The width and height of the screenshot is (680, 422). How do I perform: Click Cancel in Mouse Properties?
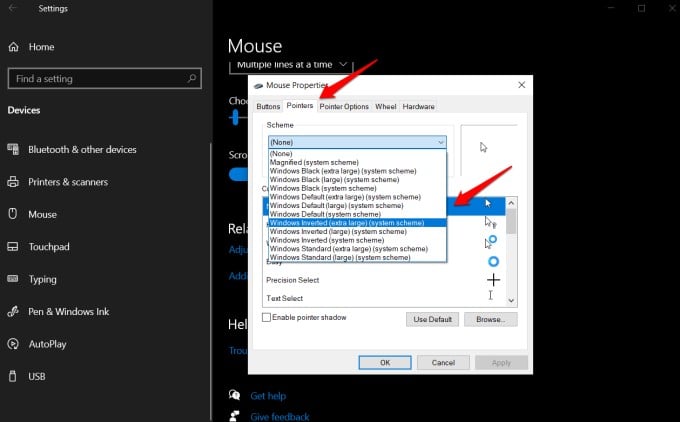pyautogui.click(x=443, y=363)
